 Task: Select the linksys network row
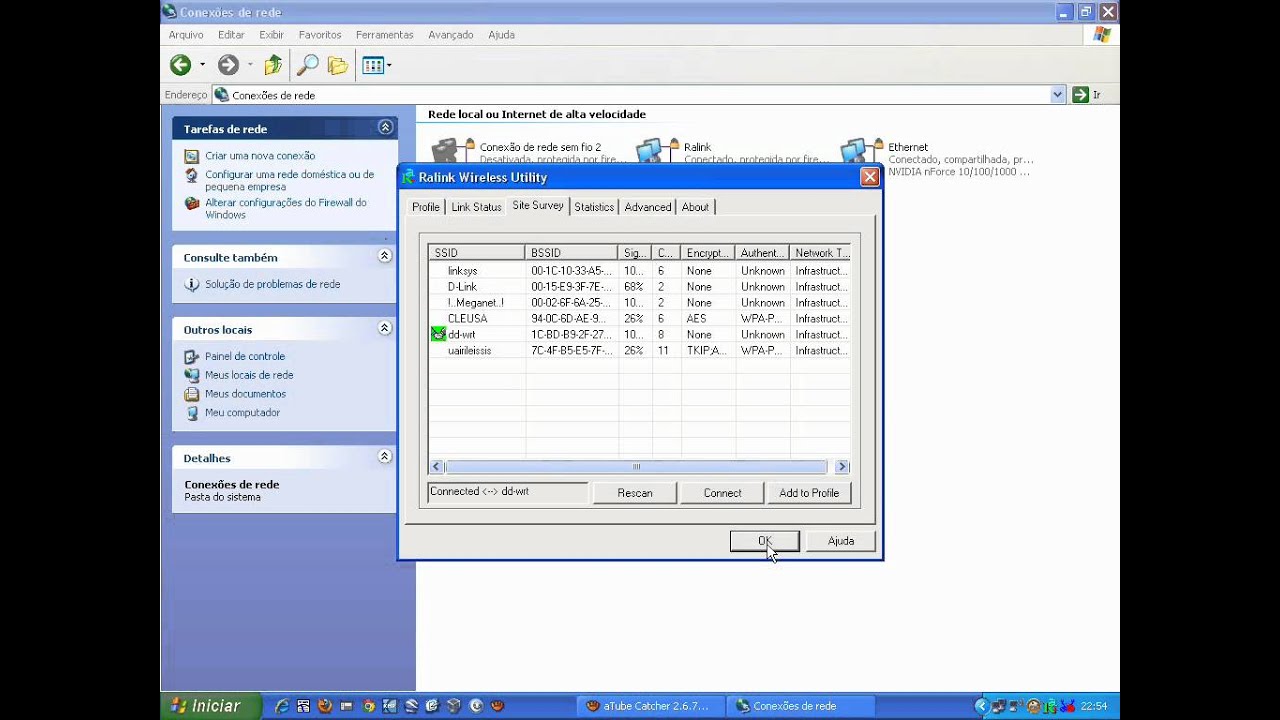640,271
